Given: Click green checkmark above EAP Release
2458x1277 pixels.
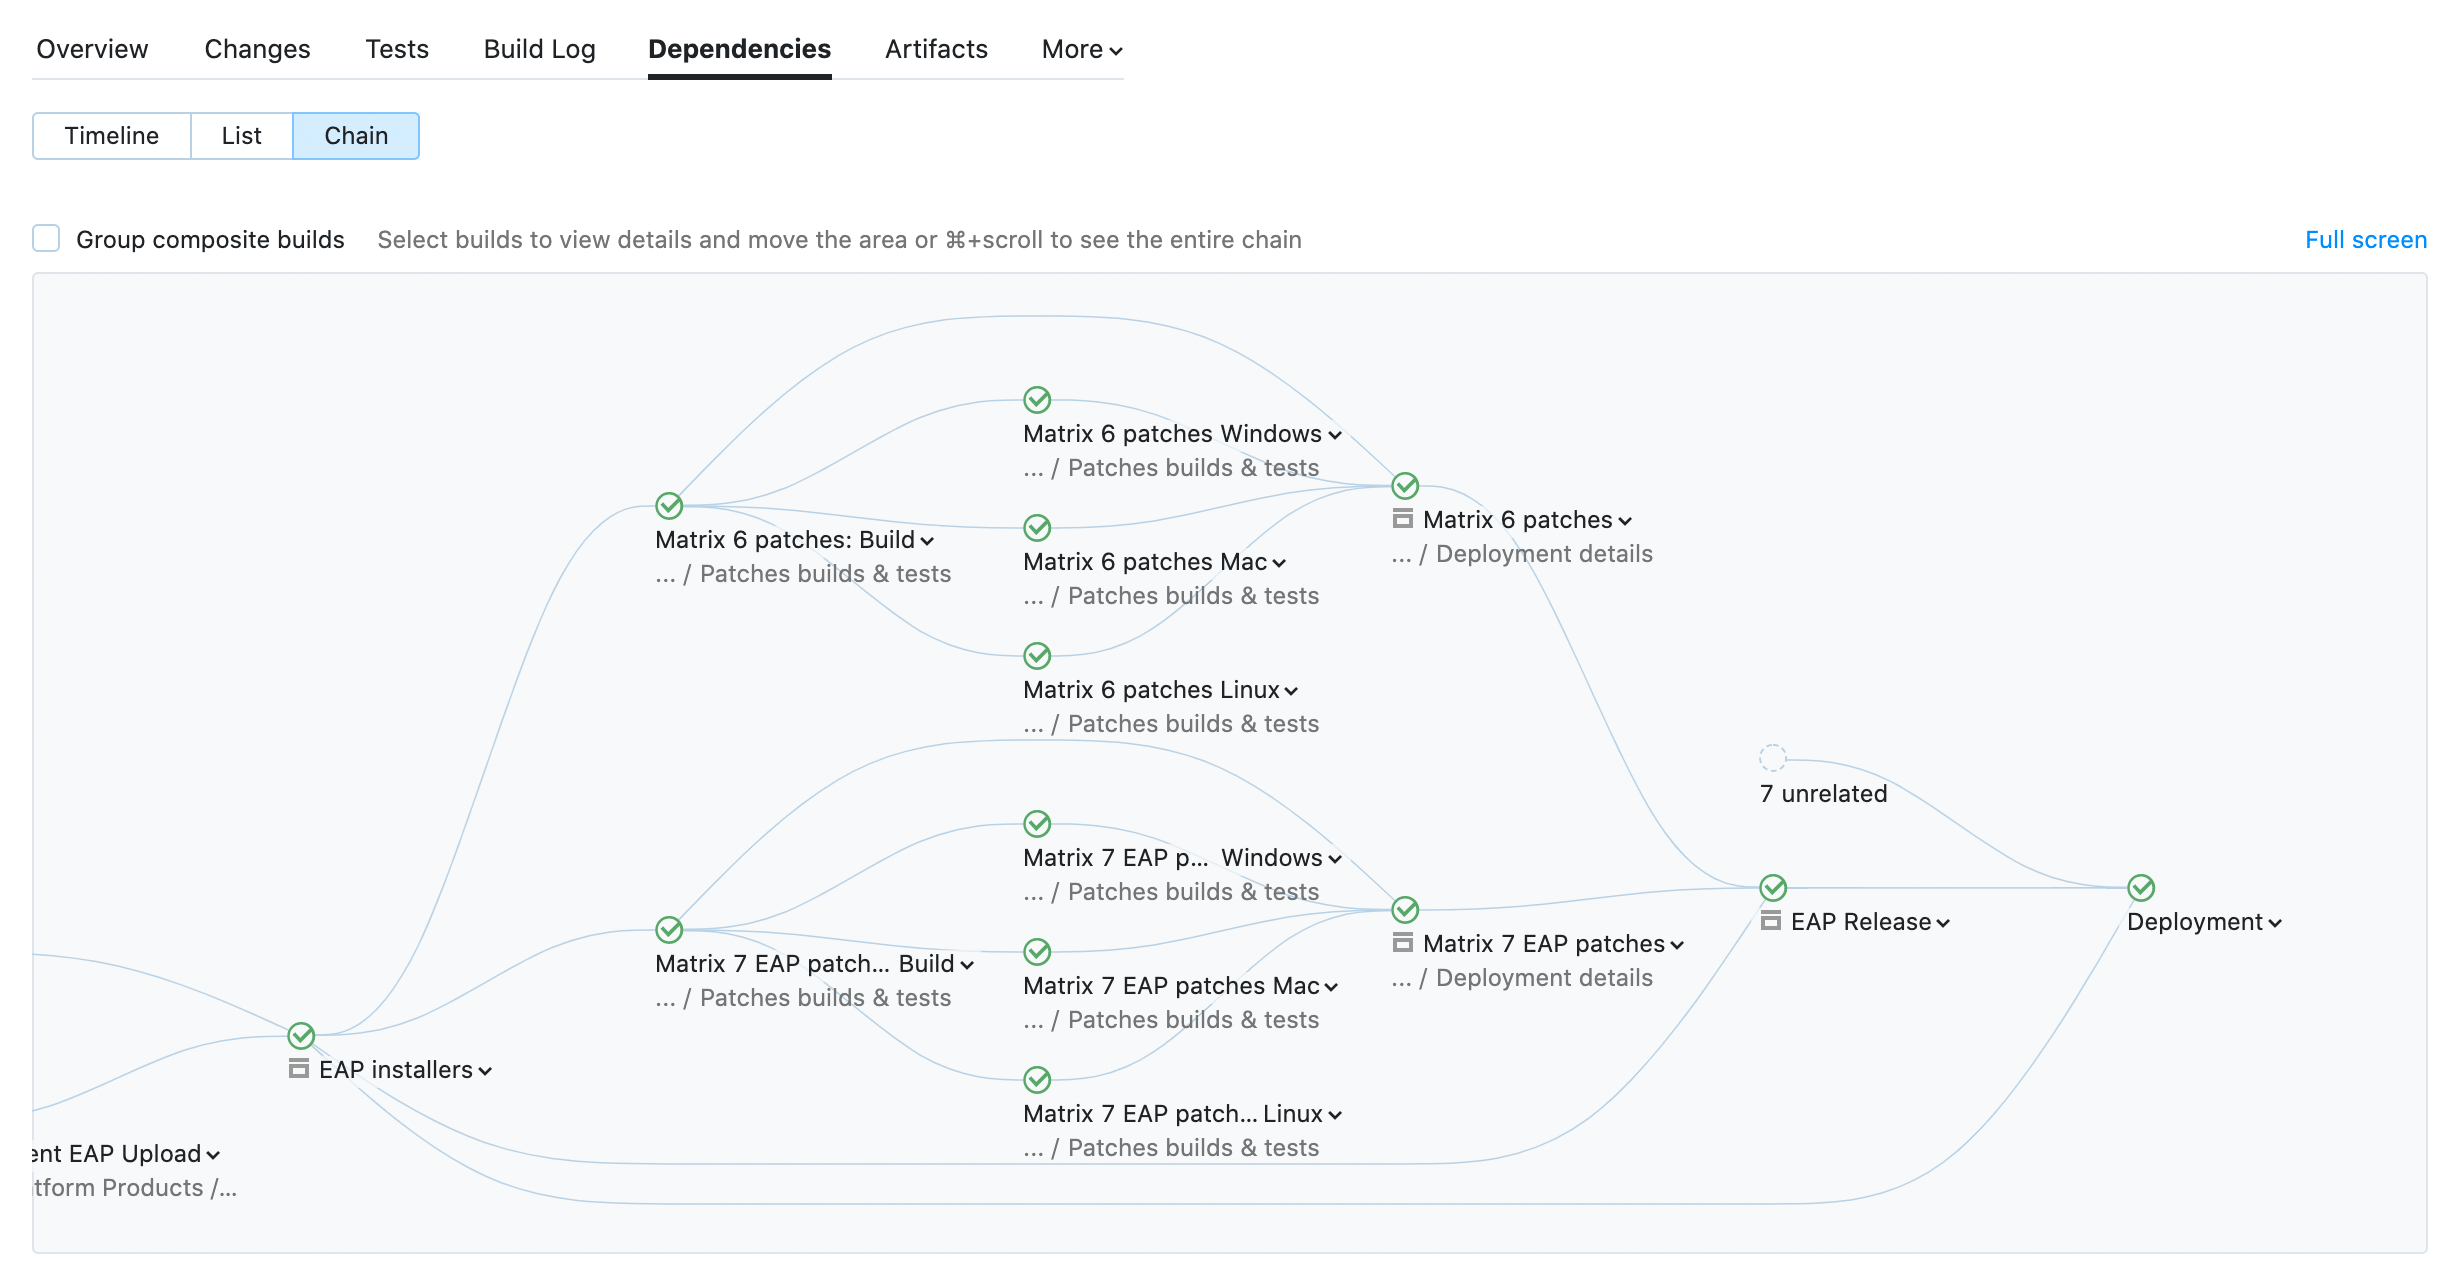Looking at the screenshot, I should point(1773,888).
